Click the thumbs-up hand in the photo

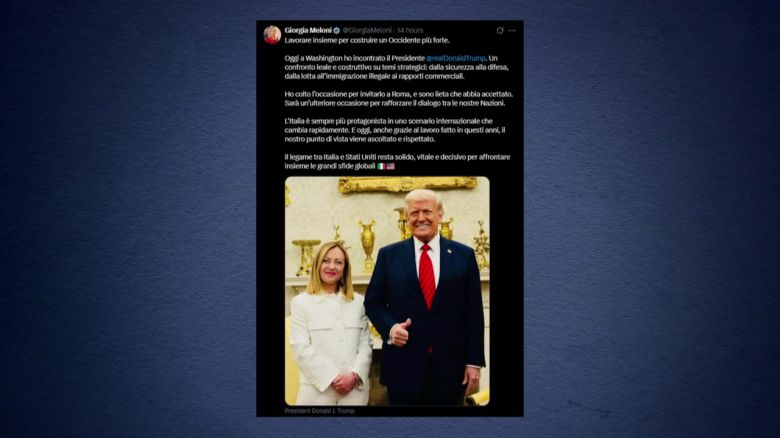coord(400,333)
